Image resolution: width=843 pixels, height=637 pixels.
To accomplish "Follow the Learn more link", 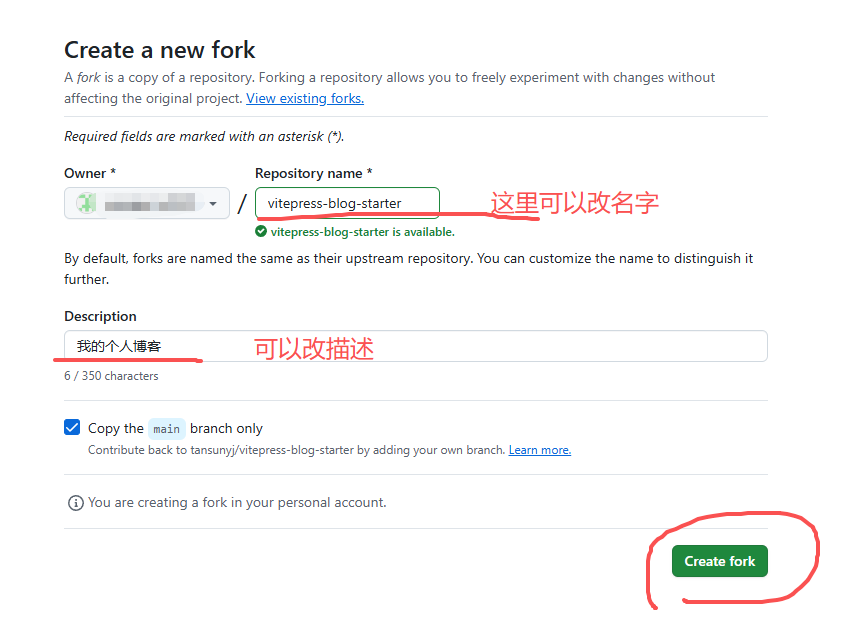I will point(540,450).
